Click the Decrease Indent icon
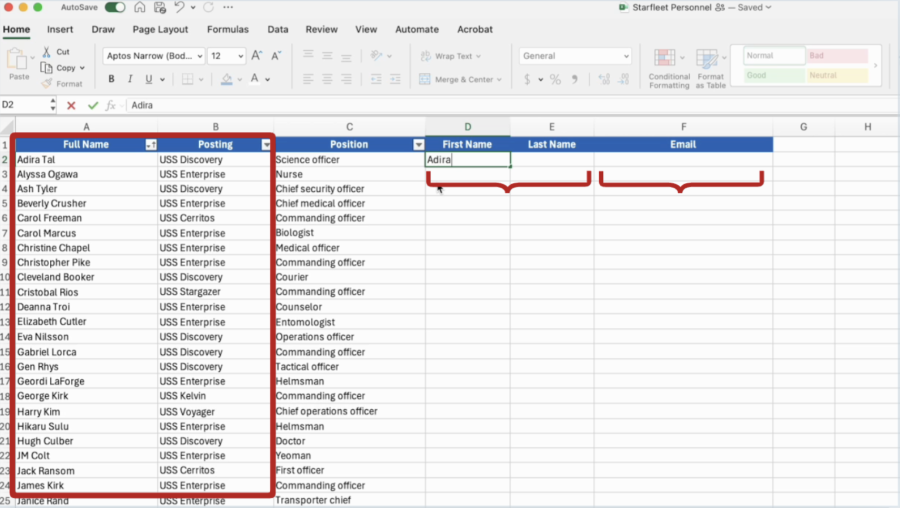 coord(376,79)
